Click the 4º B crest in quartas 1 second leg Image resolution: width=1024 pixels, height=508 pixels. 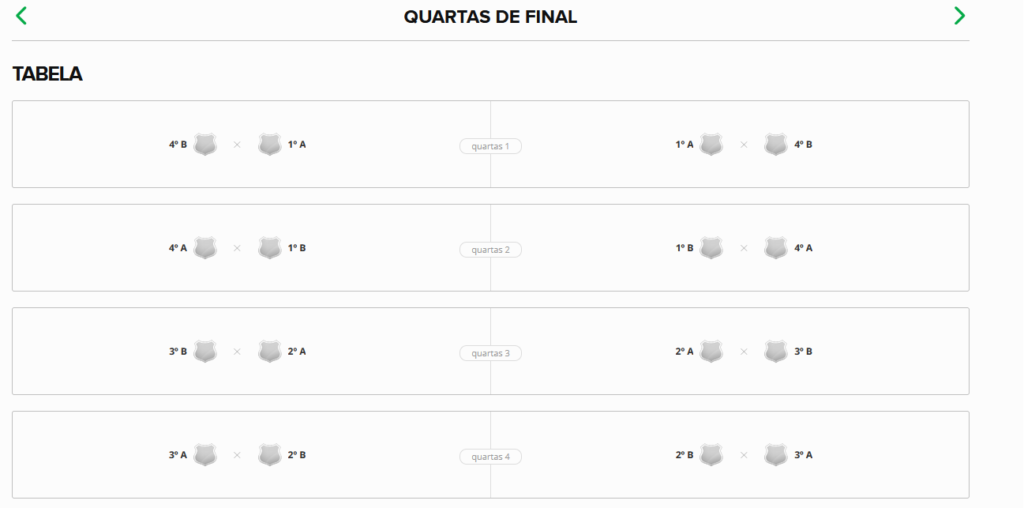pyautogui.click(x=776, y=144)
